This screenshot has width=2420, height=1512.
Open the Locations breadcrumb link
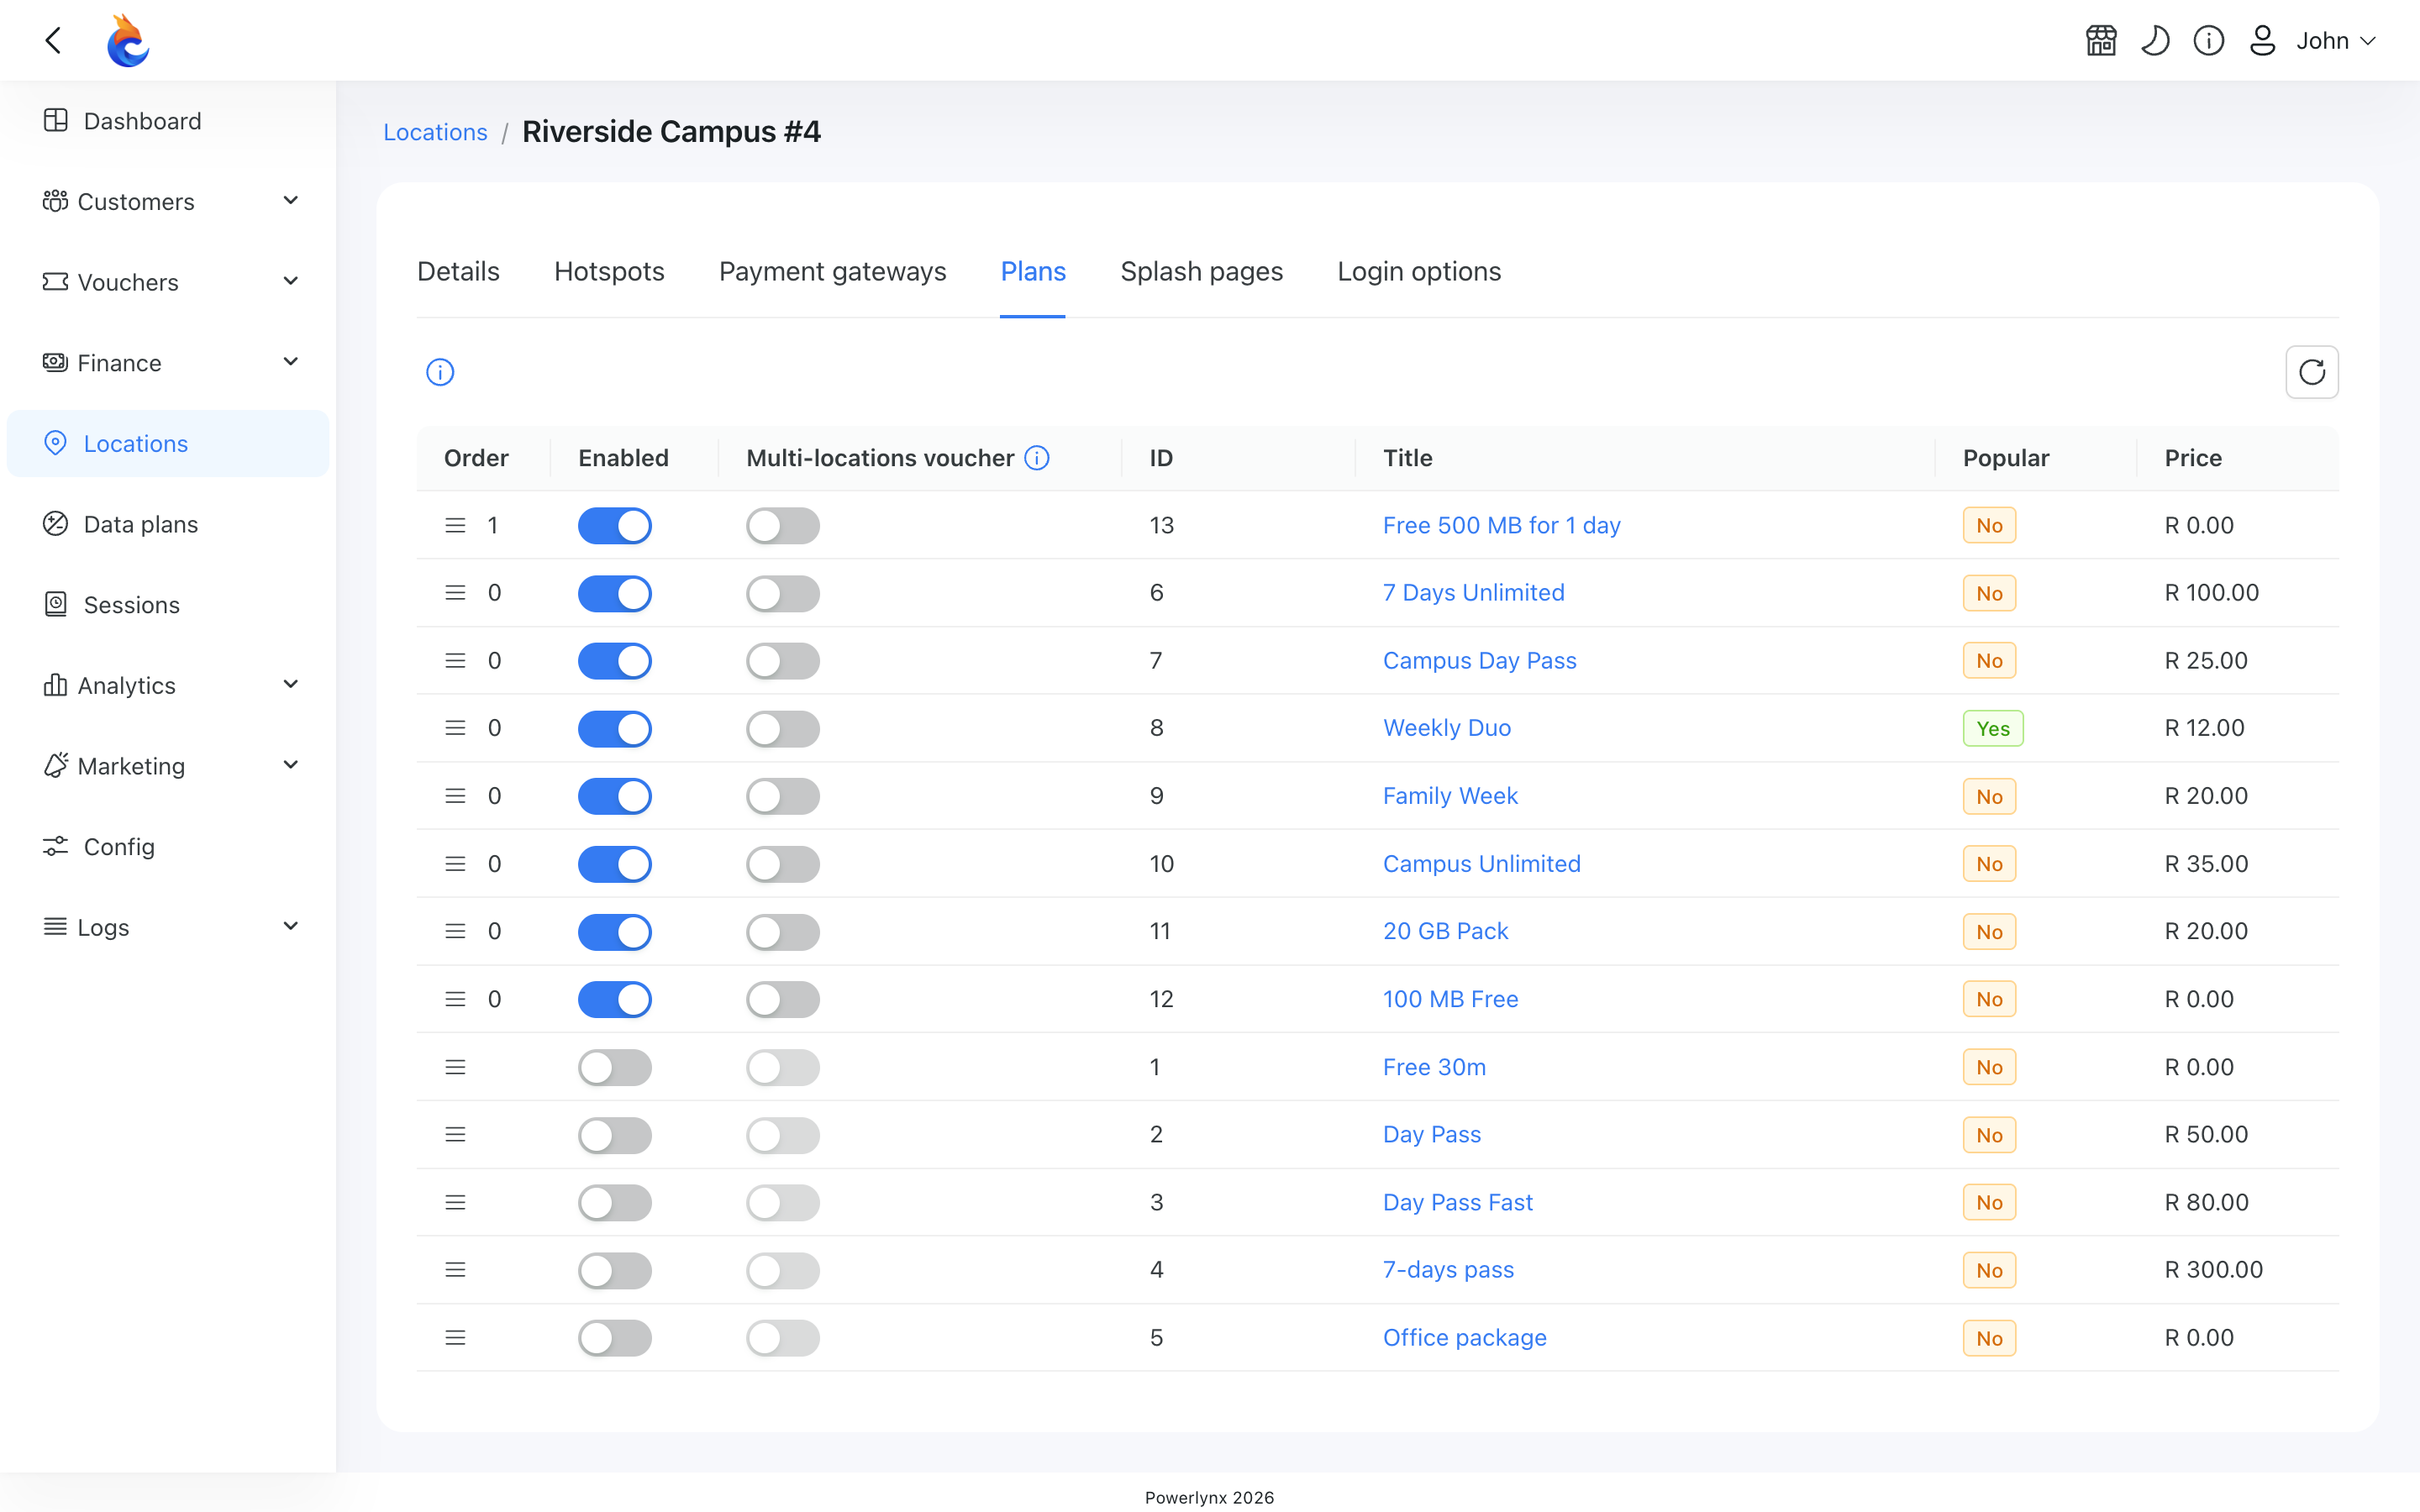(435, 132)
